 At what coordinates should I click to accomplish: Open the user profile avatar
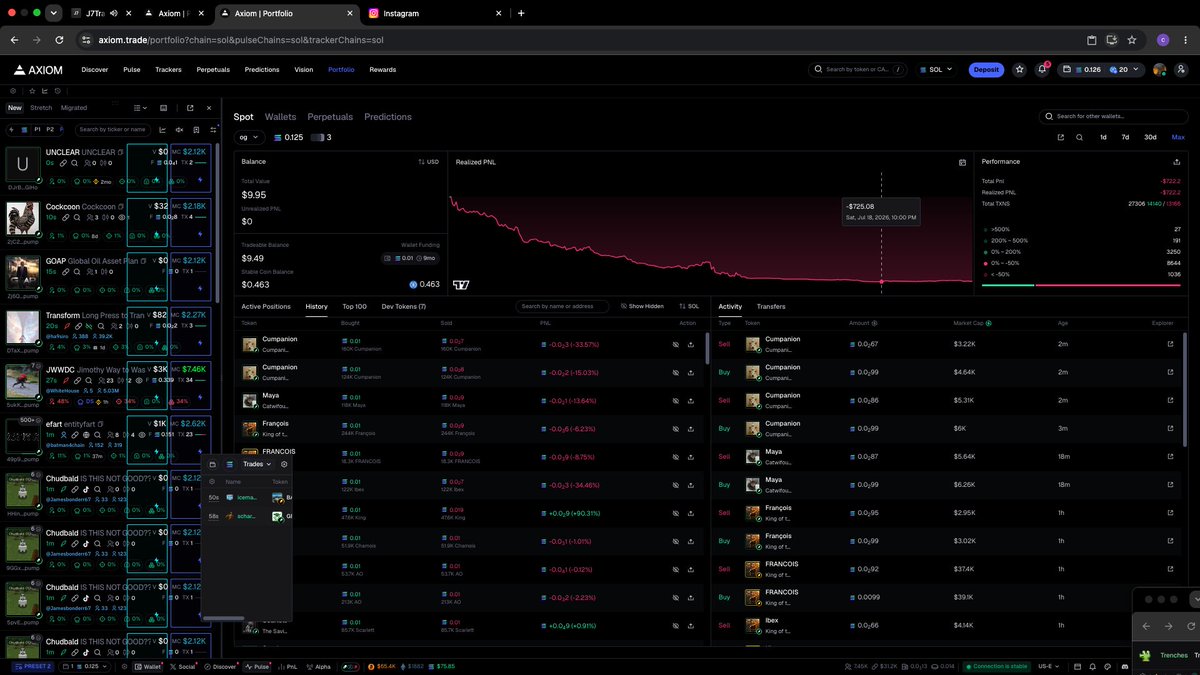1159,70
